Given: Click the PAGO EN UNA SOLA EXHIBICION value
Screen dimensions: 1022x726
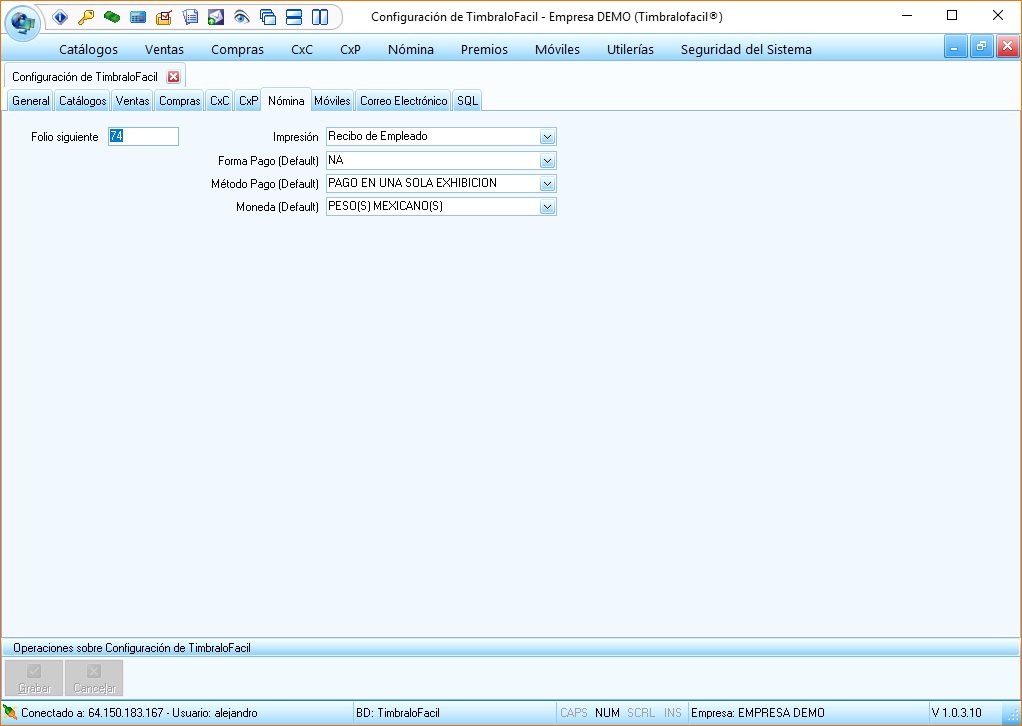Looking at the screenshot, I should tap(413, 183).
